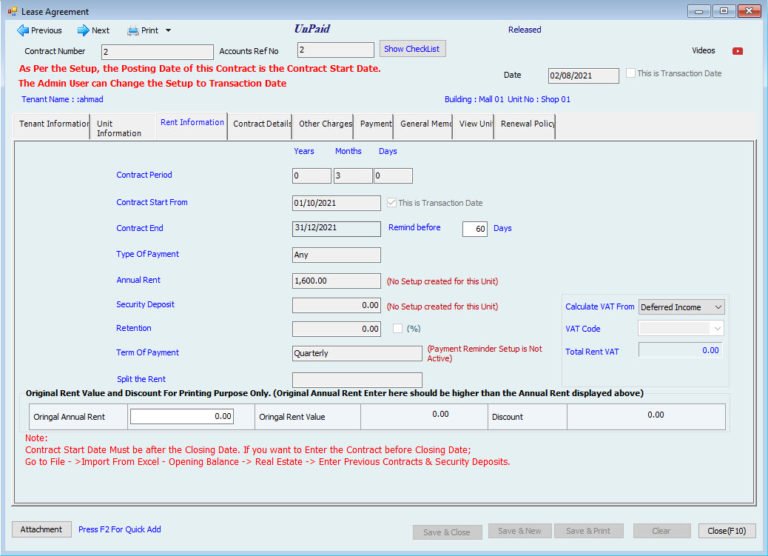Click '(Payment Reminder Setup is Not Active)' text
The height and width of the screenshot is (556, 768).
[x=484, y=354]
